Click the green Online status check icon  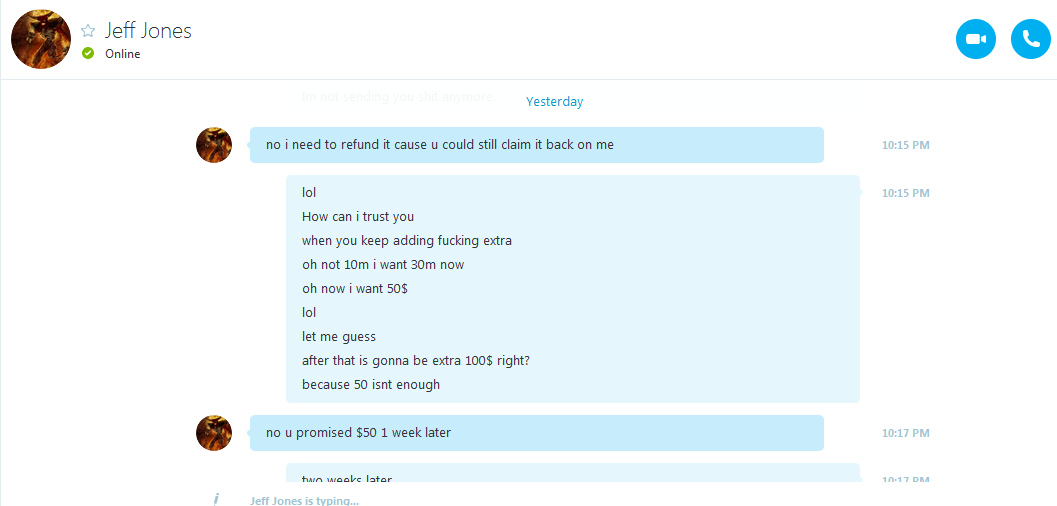[x=88, y=53]
